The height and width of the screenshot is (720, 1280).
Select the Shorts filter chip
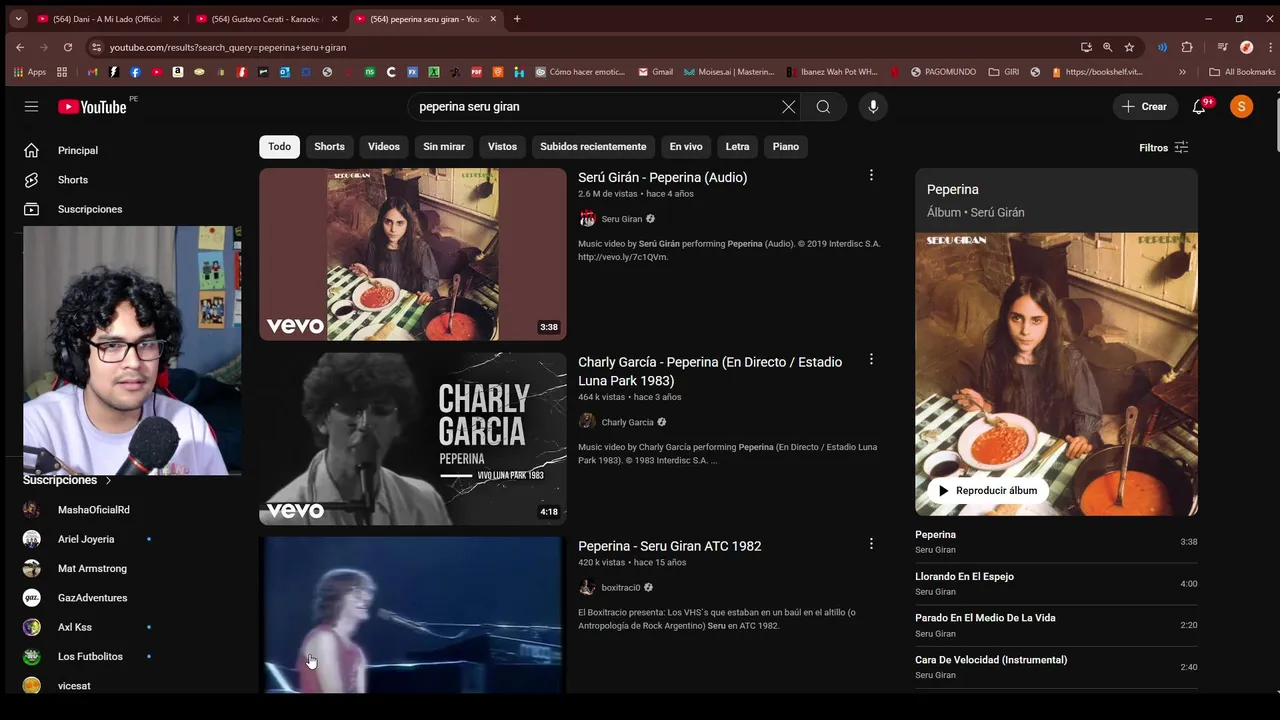(329, 147)
